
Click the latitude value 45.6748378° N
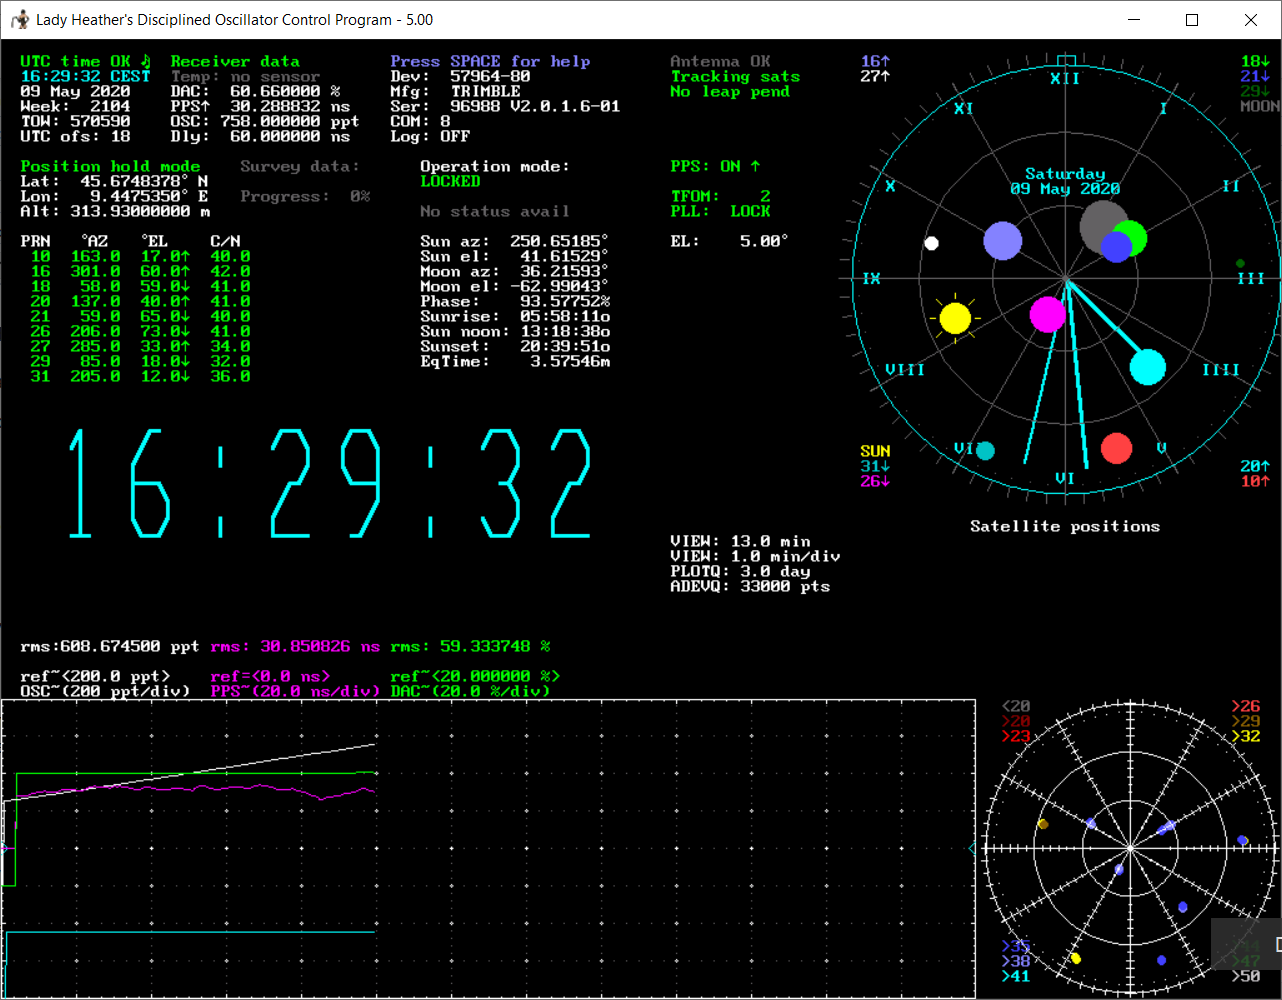pyautogui.click(x=145, y=182)
